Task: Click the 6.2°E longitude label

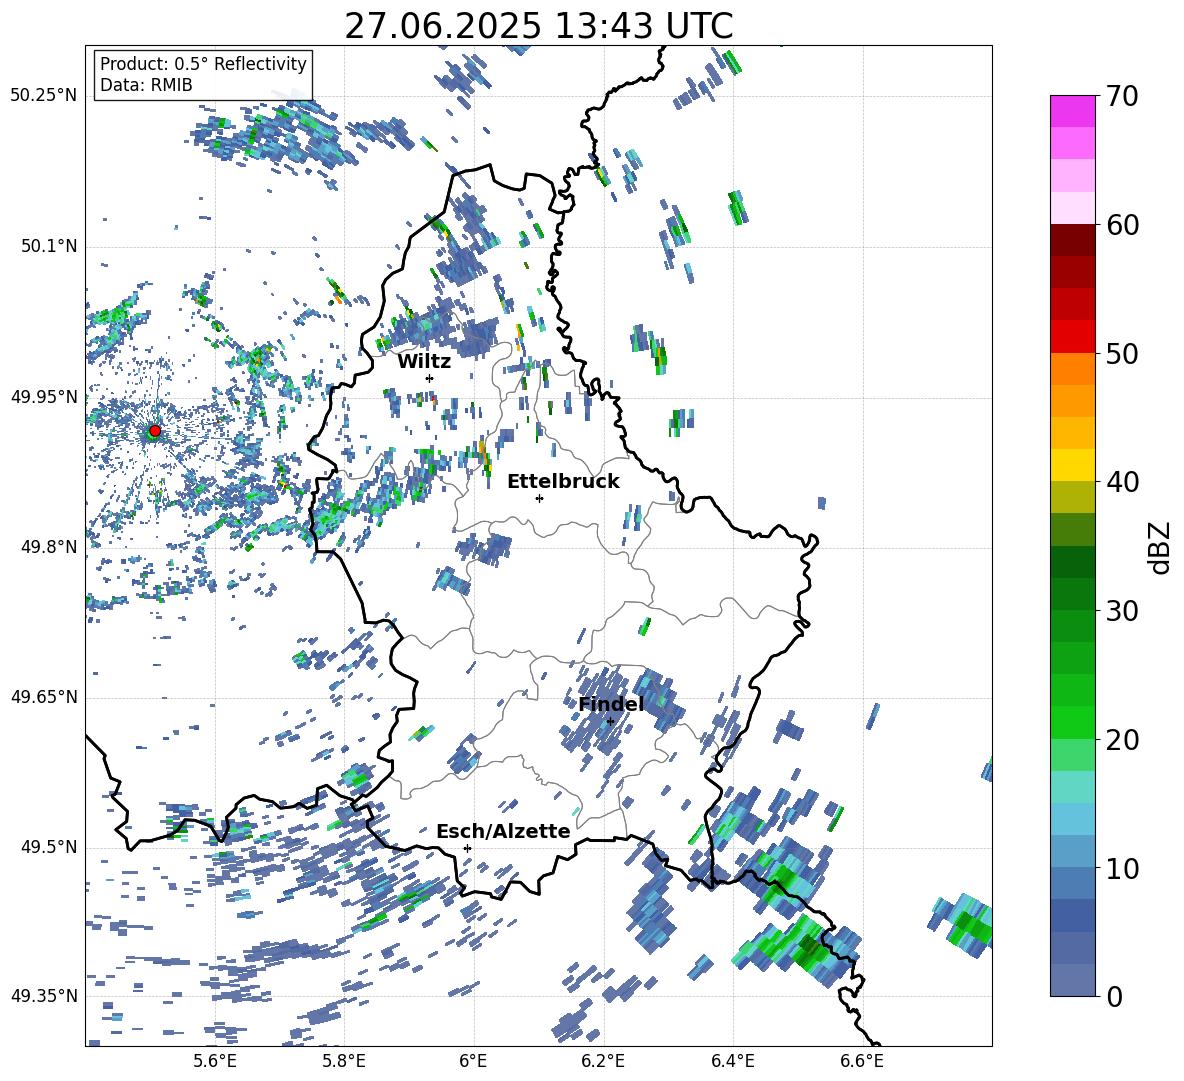Action: (603, 1061)
